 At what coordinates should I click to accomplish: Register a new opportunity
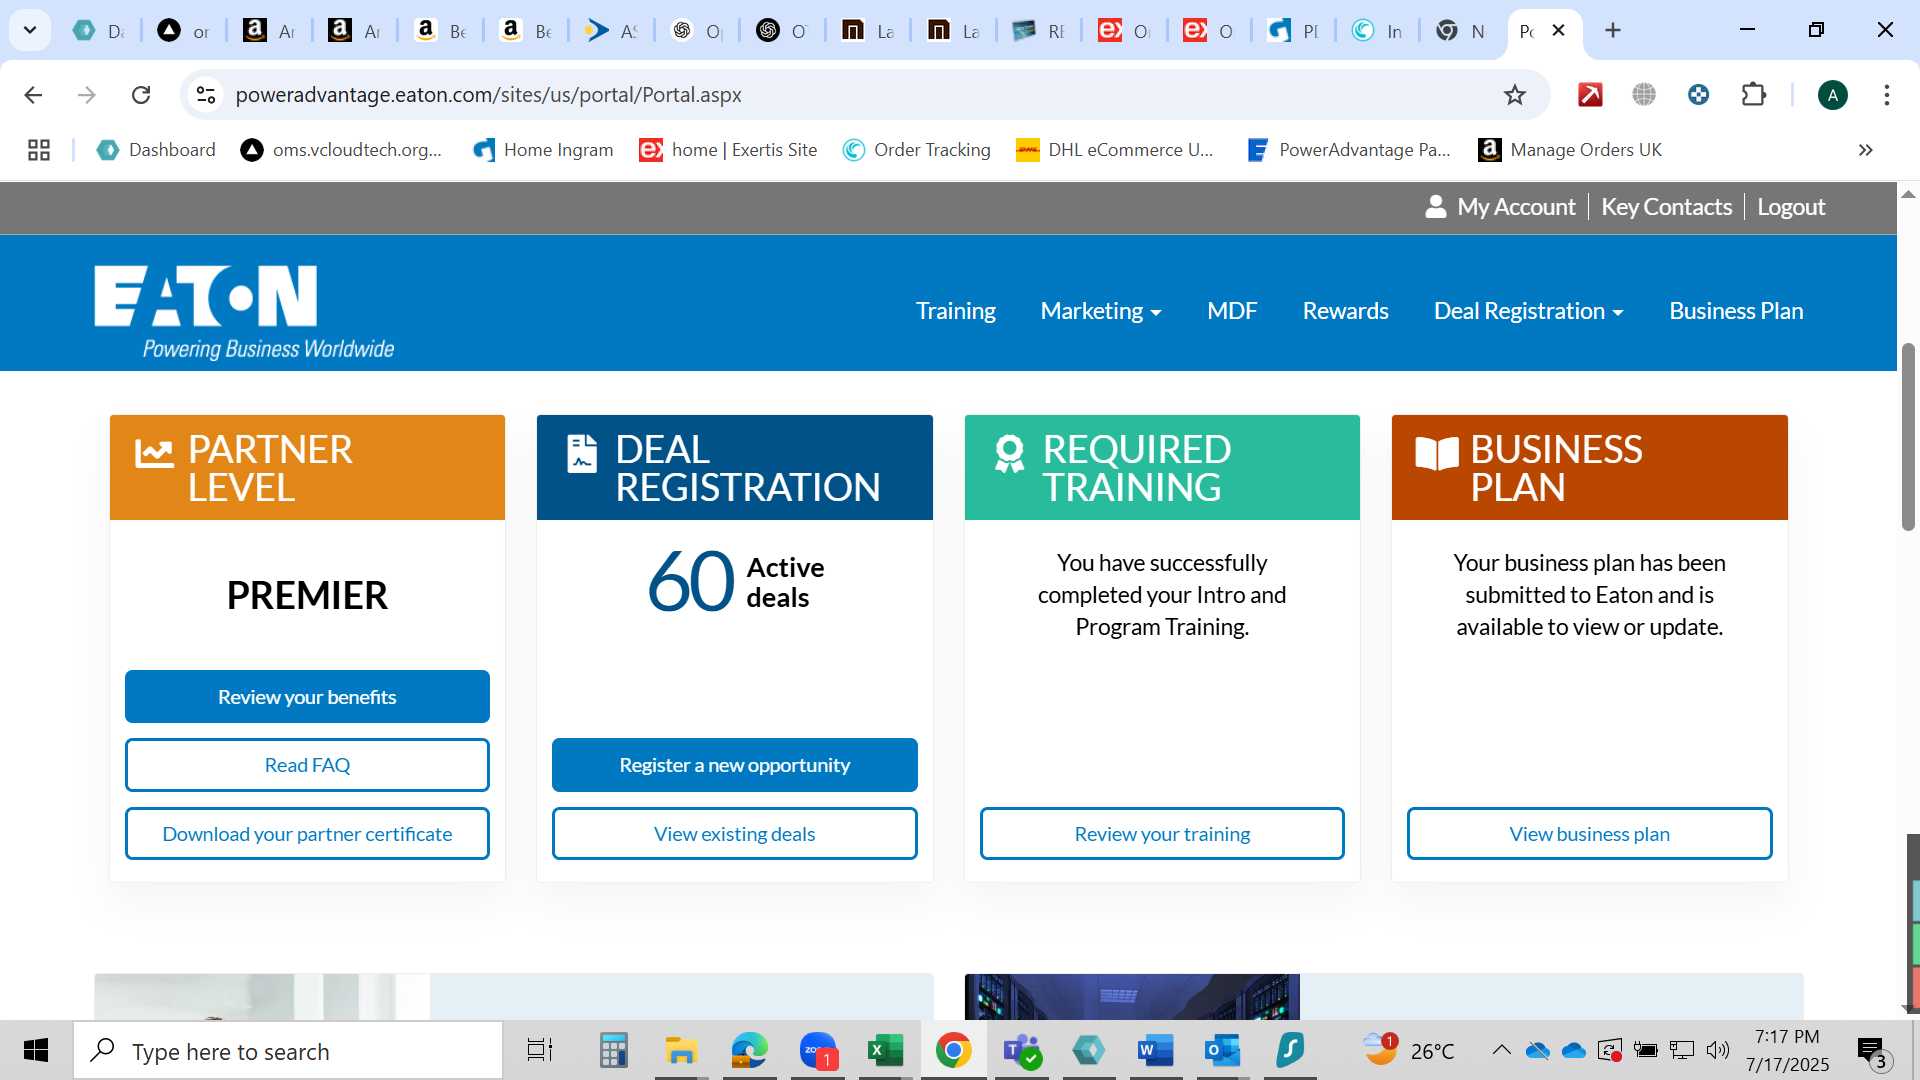pyautogui.click(x=734, y=765)
